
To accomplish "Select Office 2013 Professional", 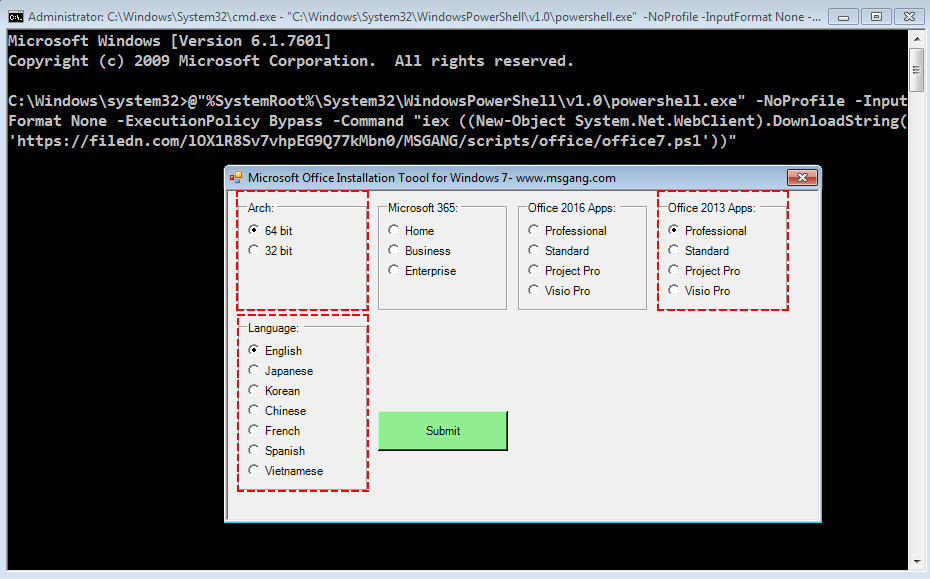I will pos(707,230).
